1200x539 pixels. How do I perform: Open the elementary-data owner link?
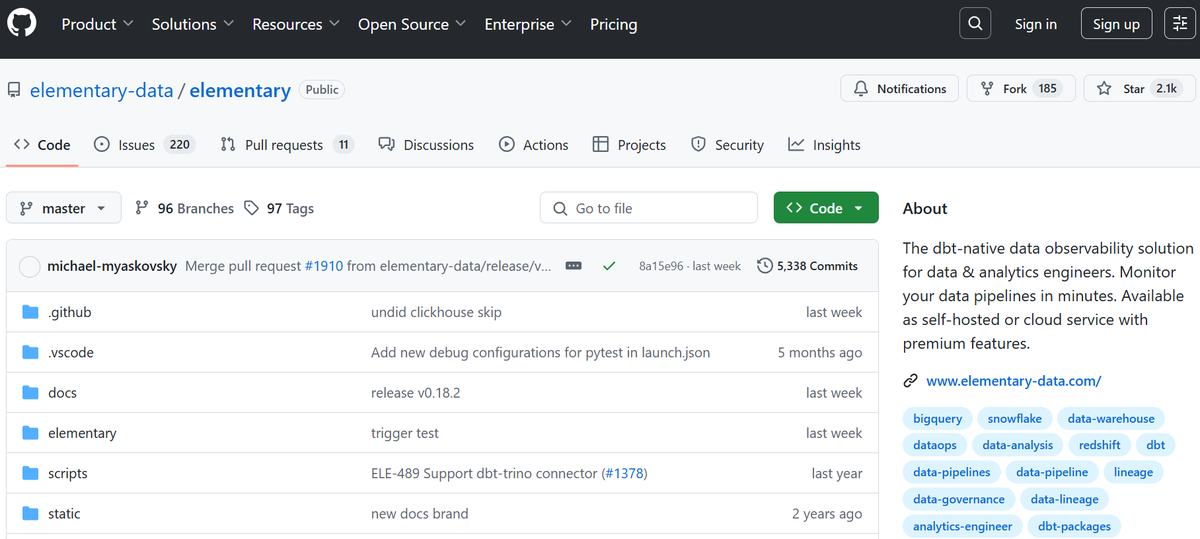tap(102, 90)
